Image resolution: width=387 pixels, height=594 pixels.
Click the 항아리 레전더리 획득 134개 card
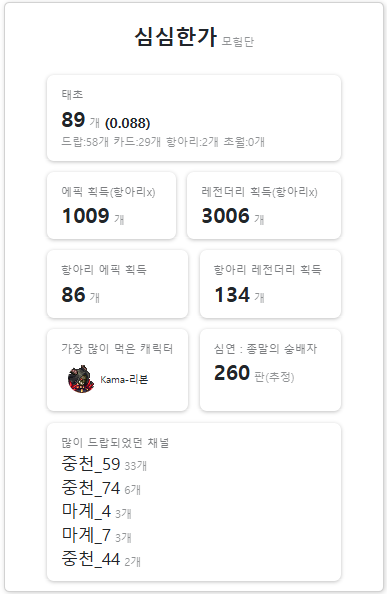pos(270,284)
